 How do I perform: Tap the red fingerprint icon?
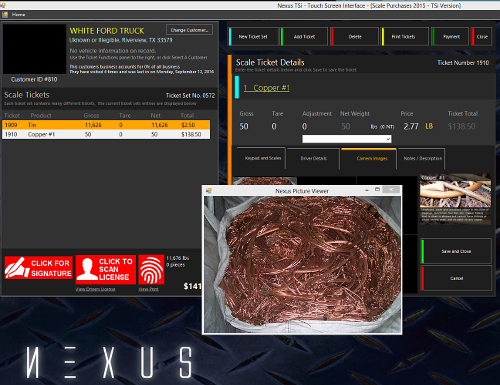click(x=151, y=269)
